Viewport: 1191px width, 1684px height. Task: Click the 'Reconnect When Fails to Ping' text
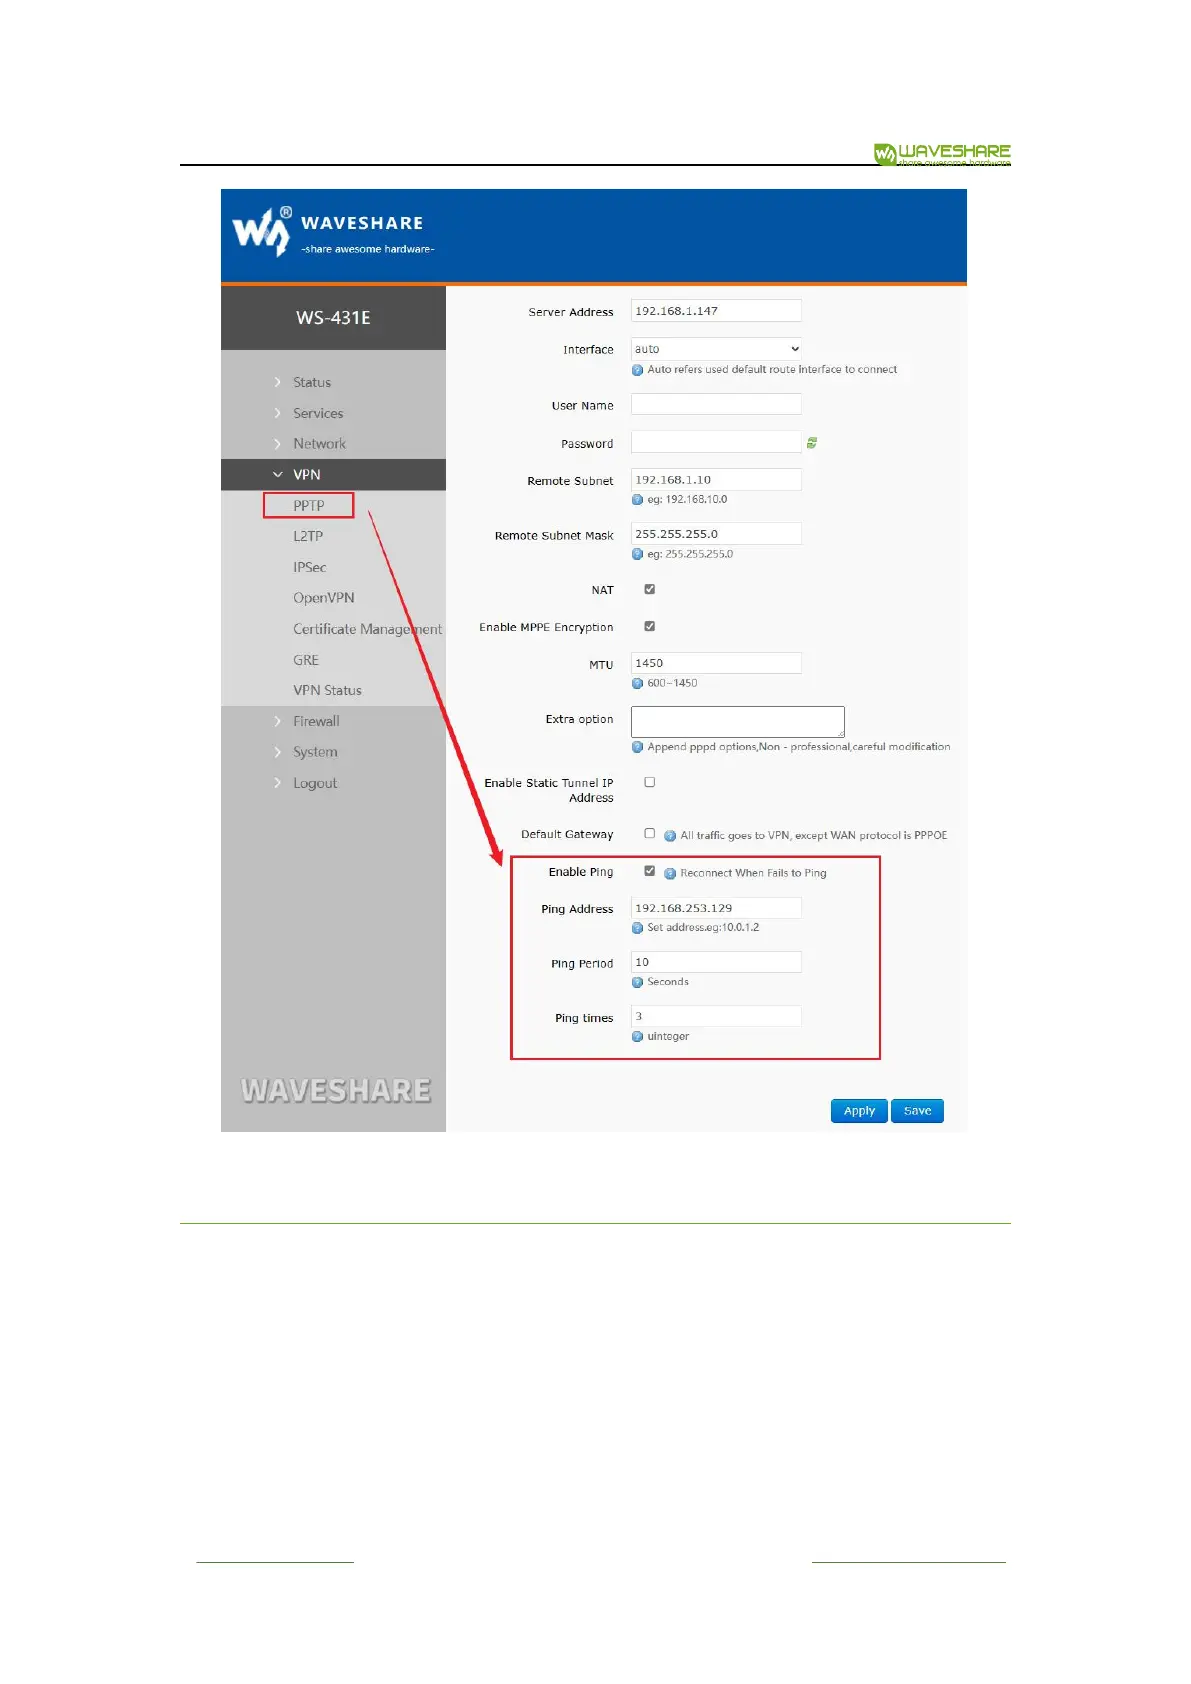(753, 874)
